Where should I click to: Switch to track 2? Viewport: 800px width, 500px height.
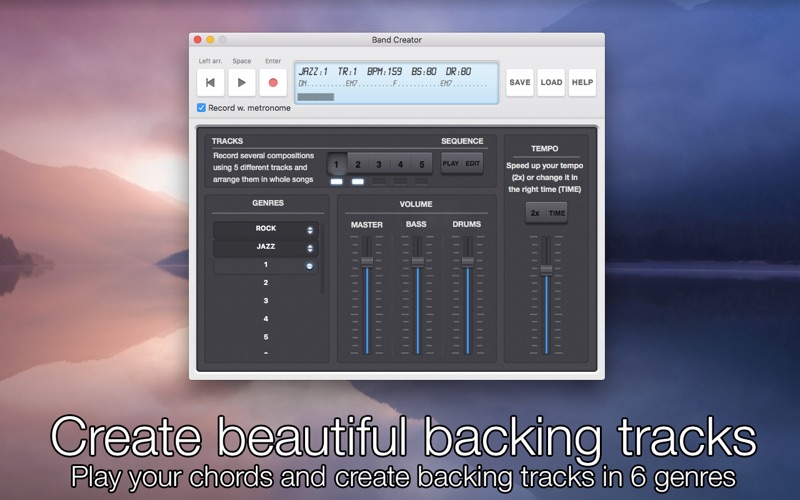click(x=358, y=164)
